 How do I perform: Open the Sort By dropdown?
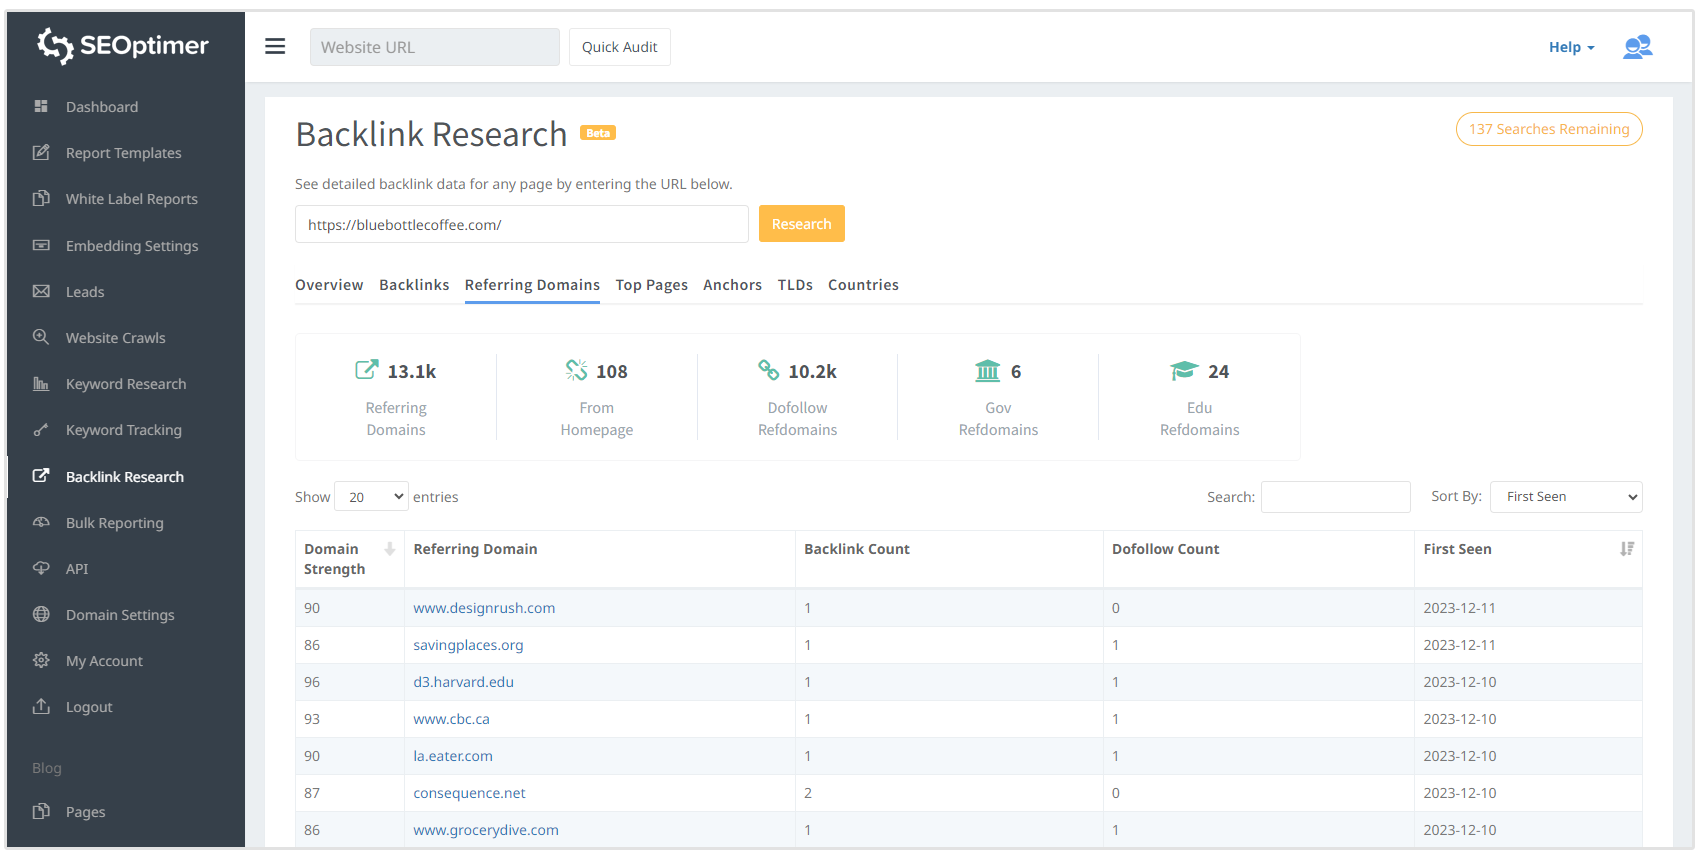(1566, 497)
